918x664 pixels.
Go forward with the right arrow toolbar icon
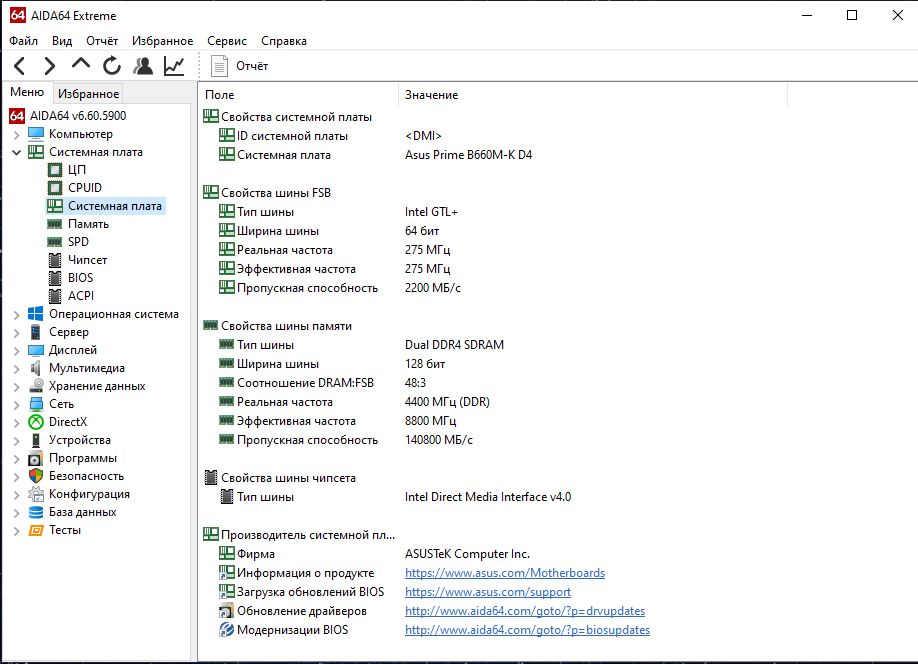(x=50, y=66)
